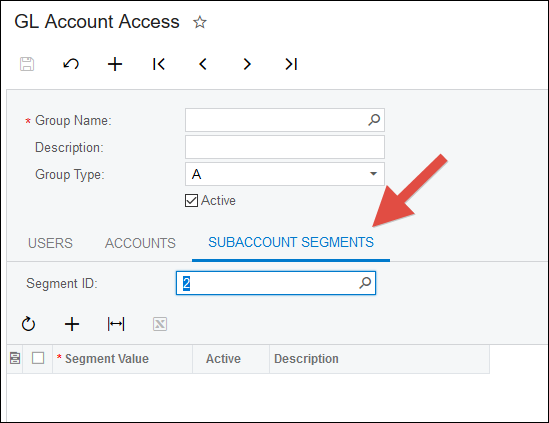549x423 pixels.
Task: Add a row to the segment grid
Action: pos(72,324)
